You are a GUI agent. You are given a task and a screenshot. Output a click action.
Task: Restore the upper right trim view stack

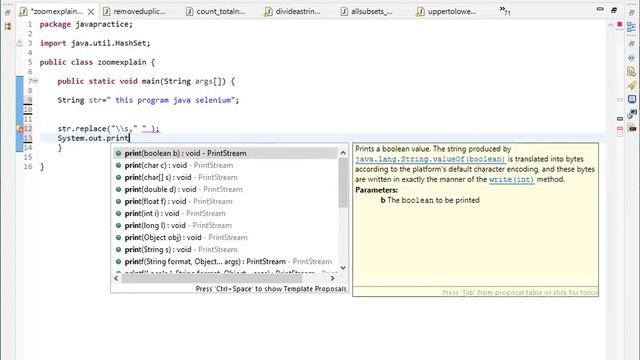coord(631,13)
